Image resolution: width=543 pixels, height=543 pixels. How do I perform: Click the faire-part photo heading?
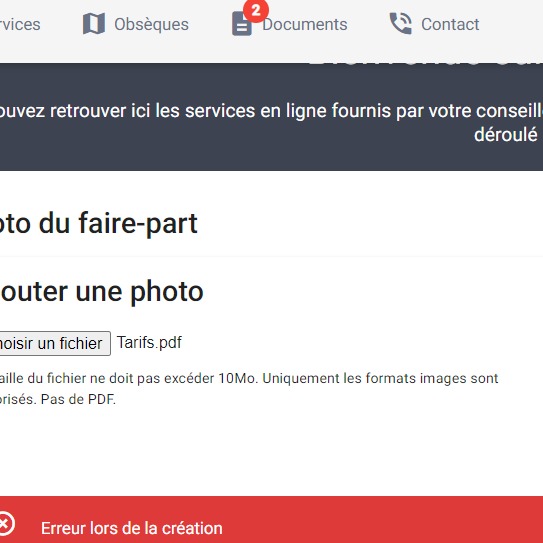coord(99,223)
